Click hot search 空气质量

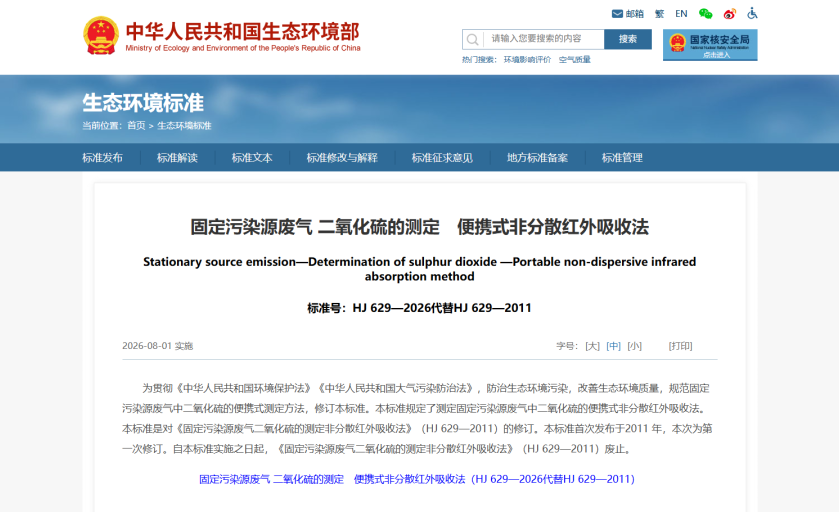(575, 59)
